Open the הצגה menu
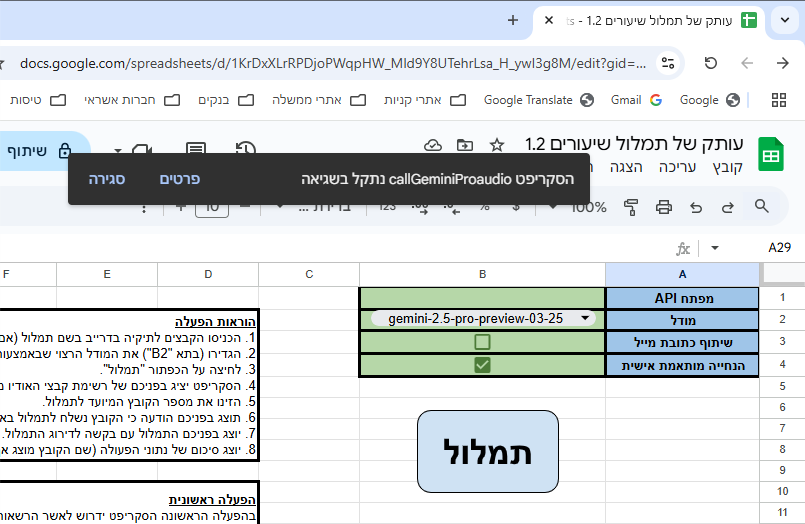This screenshot has width=805, height=524. coord(626,168)
